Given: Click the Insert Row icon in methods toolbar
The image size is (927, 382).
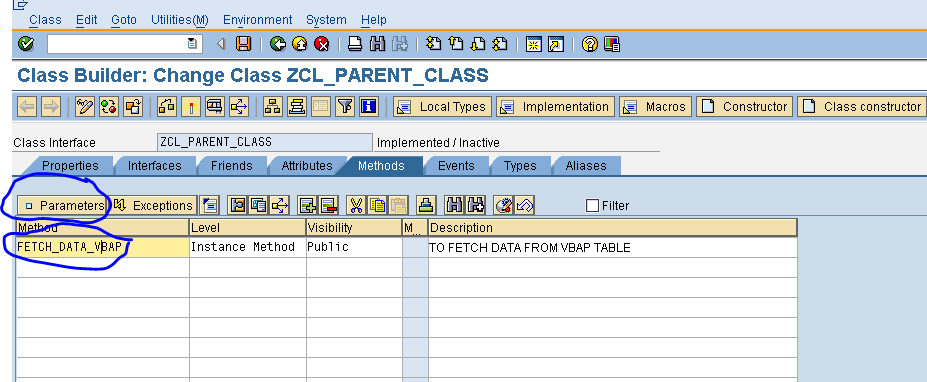Looking at the screenshot, I should pyautogui.click(x=307, y=205).
